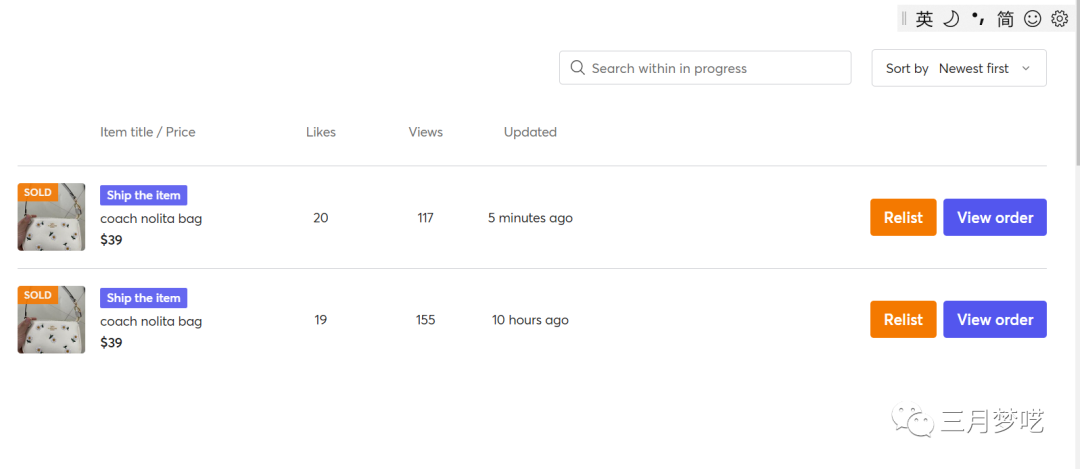This screenshot has height=469, width=1080.
Task: Open IME settings gear icon
Action: pyautogui.click(x=1060, y=19)
